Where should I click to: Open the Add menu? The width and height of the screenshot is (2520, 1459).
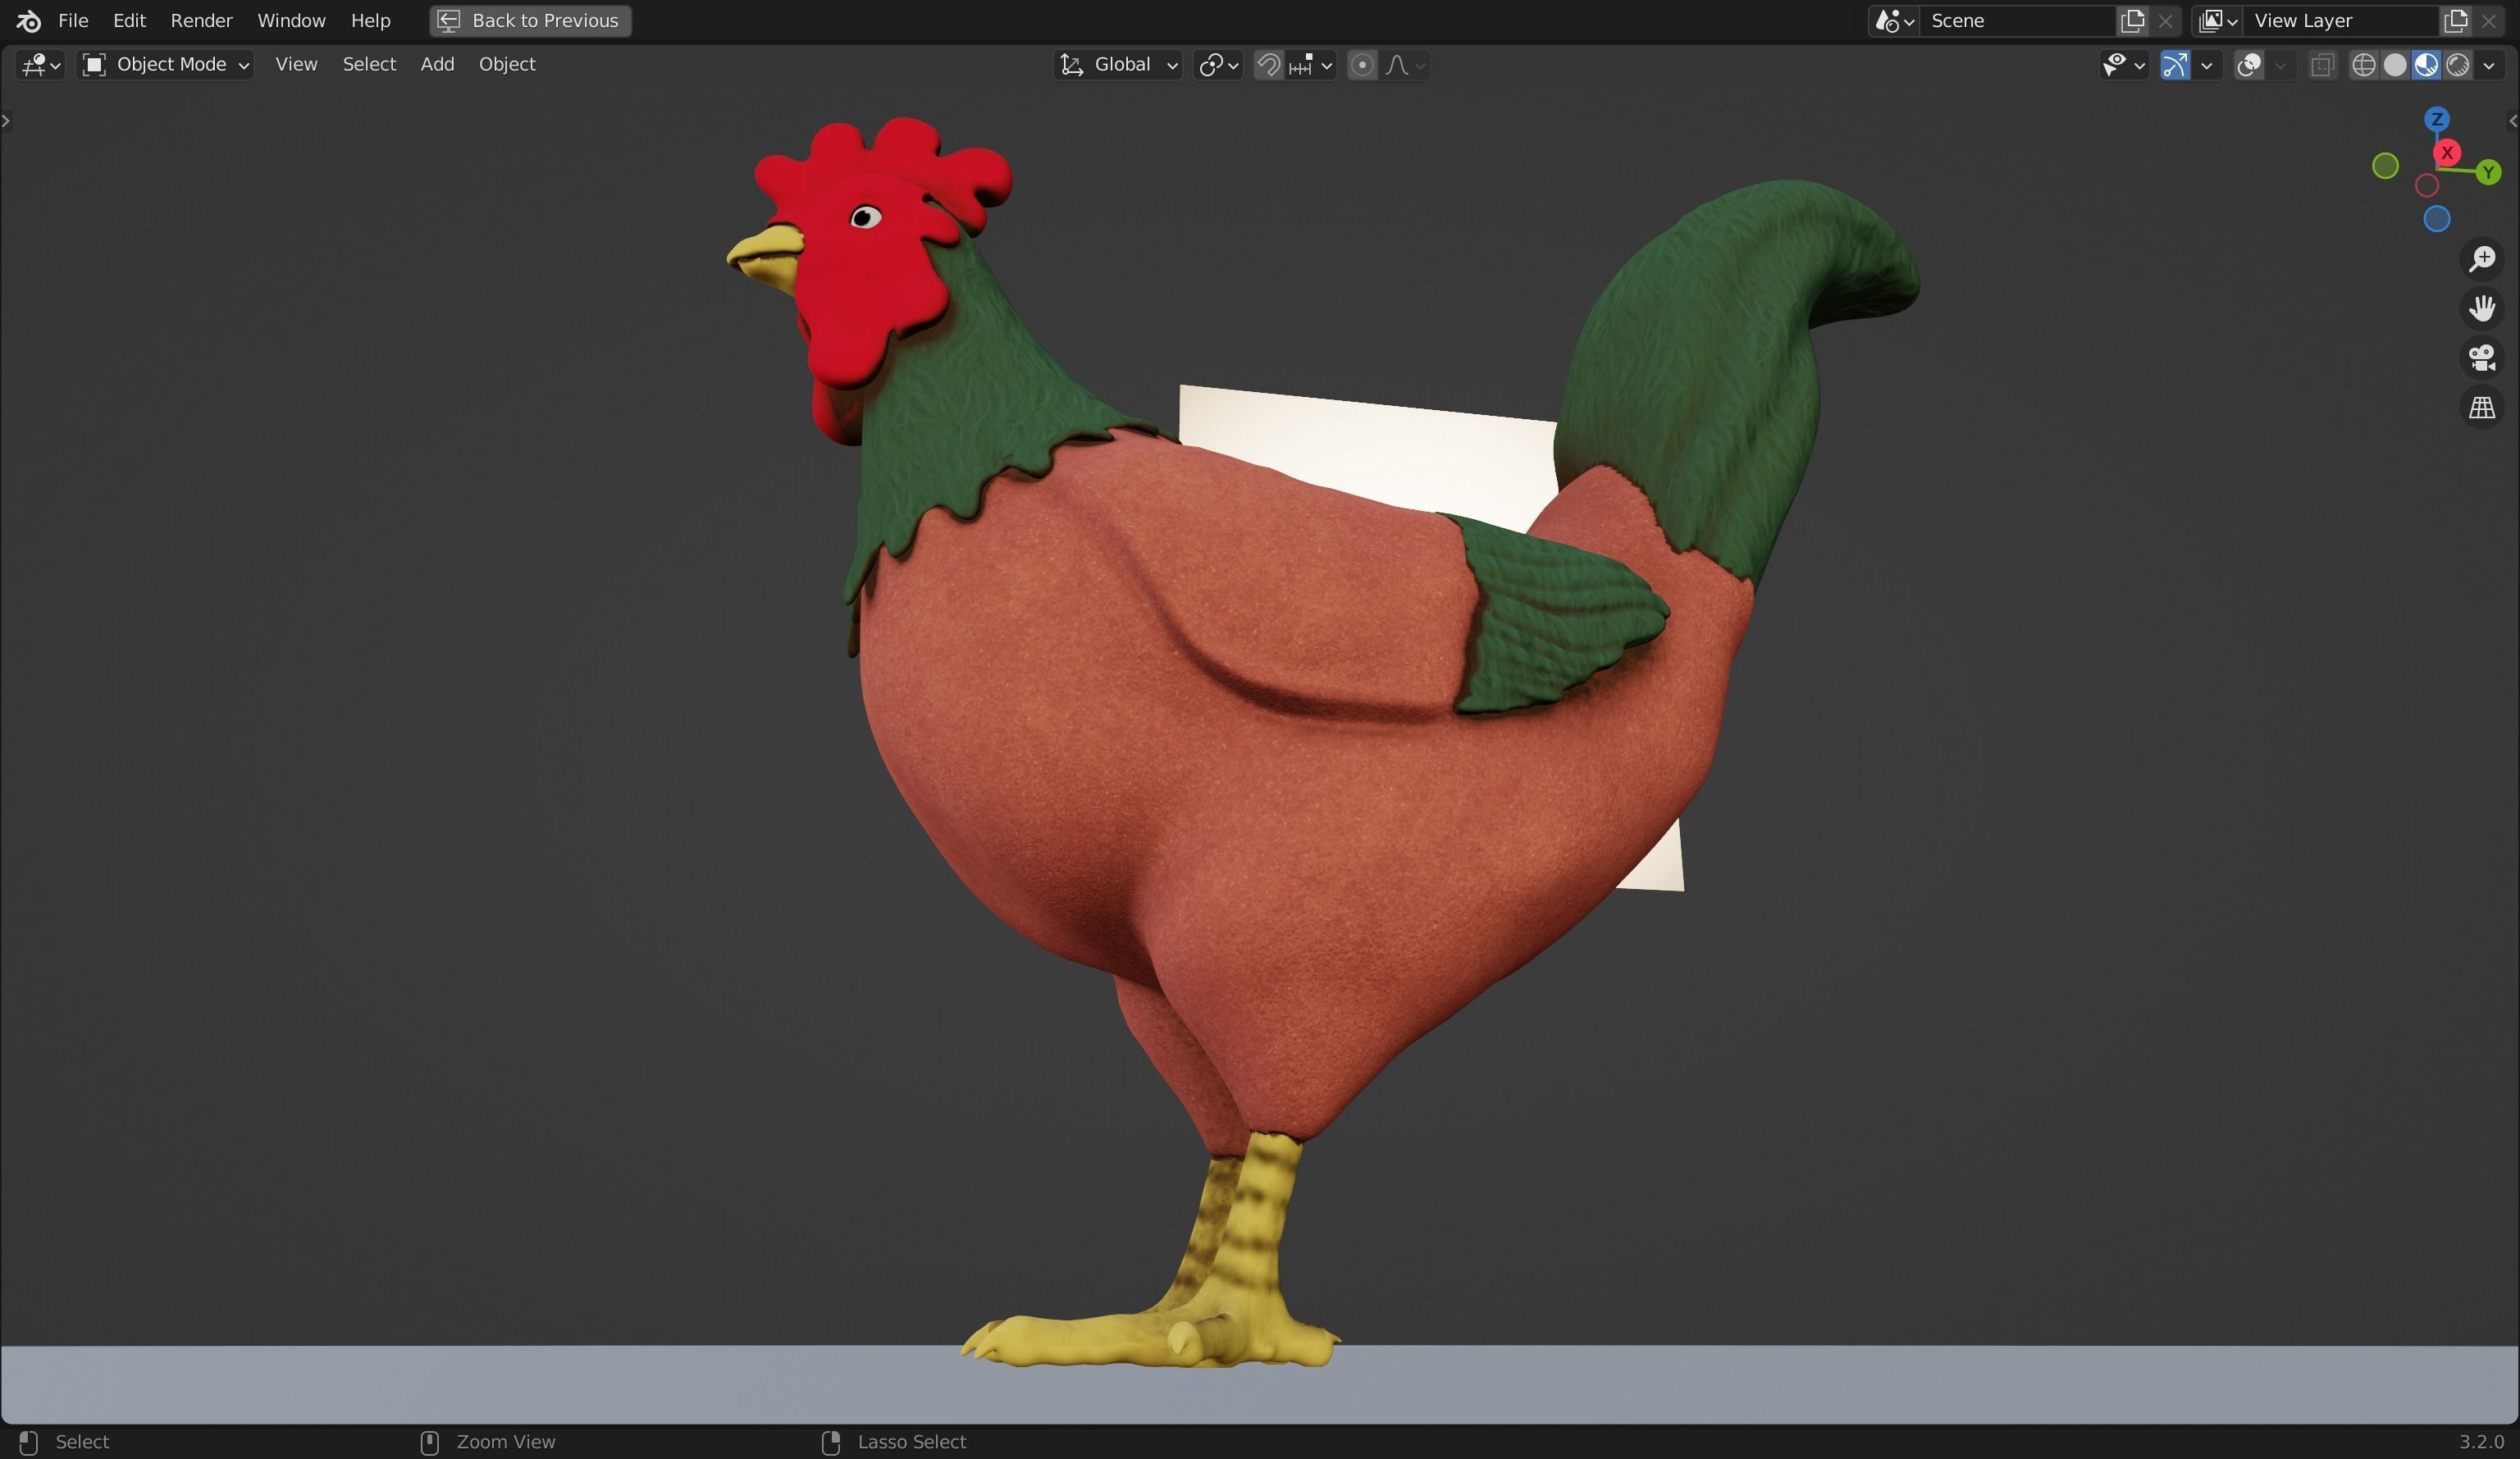coord(437,63)
